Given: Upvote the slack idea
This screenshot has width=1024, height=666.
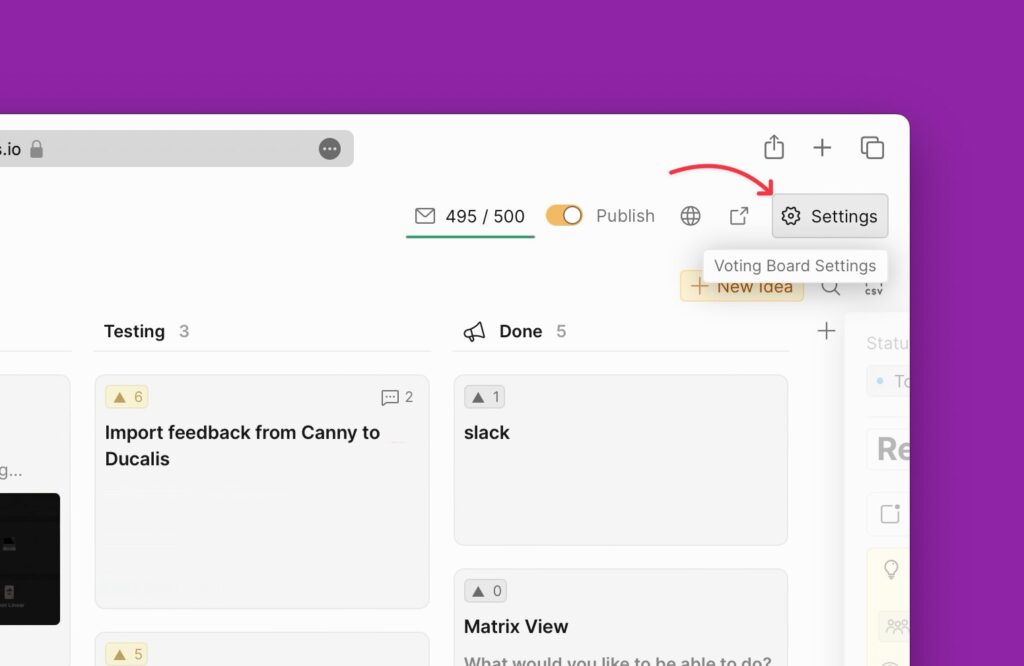Looking at the screenshot, I should point(485,397).
